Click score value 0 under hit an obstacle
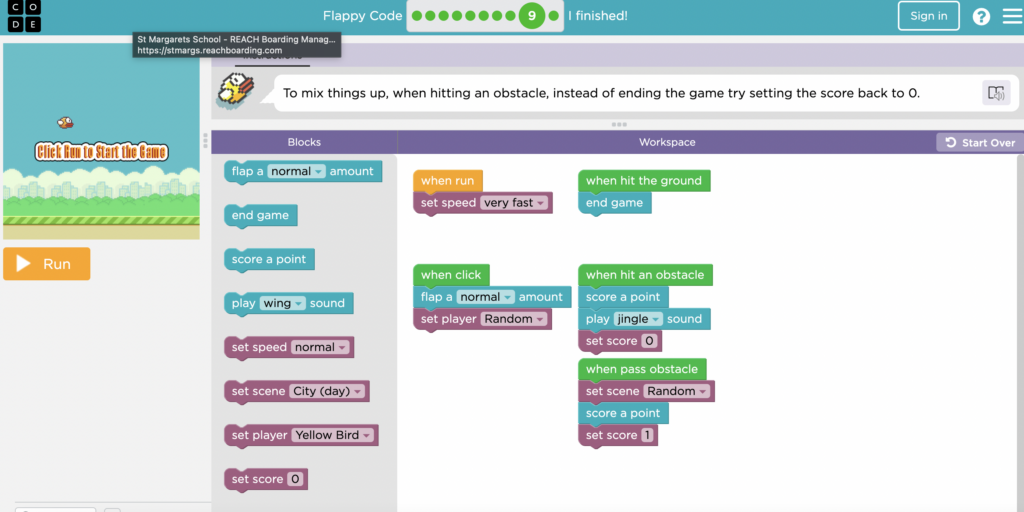Screen dimensions: 1024x512 tap(649, 341)
